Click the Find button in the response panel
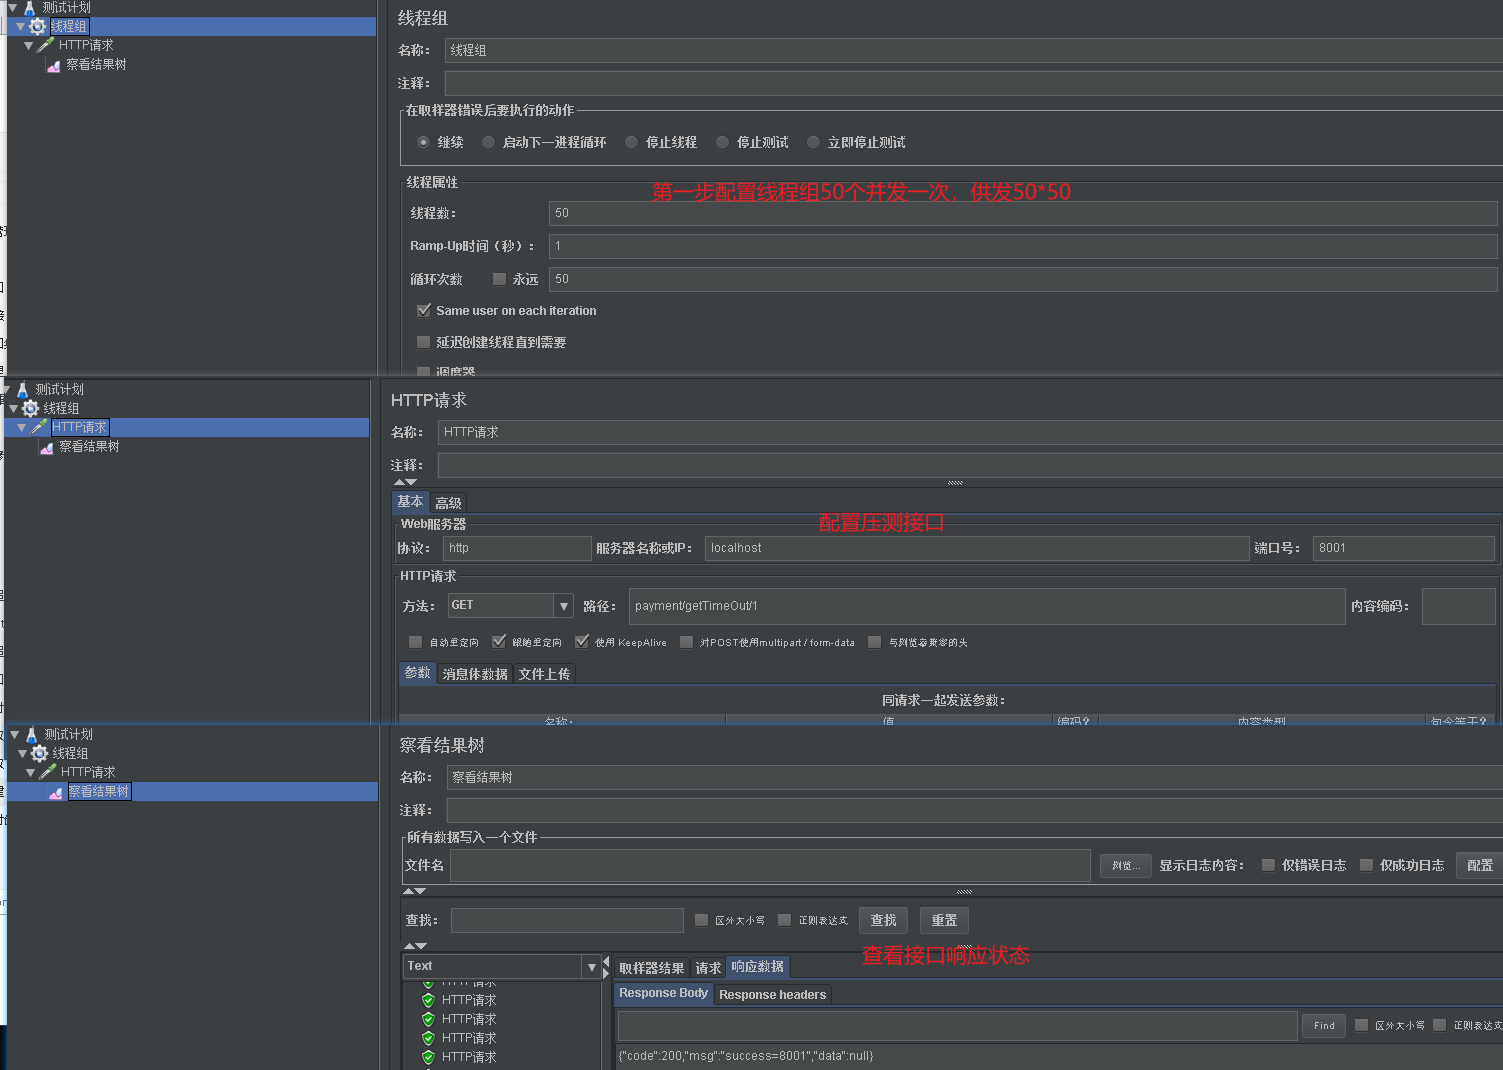The width and height of the screenshot is (1503, 1070). pyautogui.click(x=1324, y=1025)
